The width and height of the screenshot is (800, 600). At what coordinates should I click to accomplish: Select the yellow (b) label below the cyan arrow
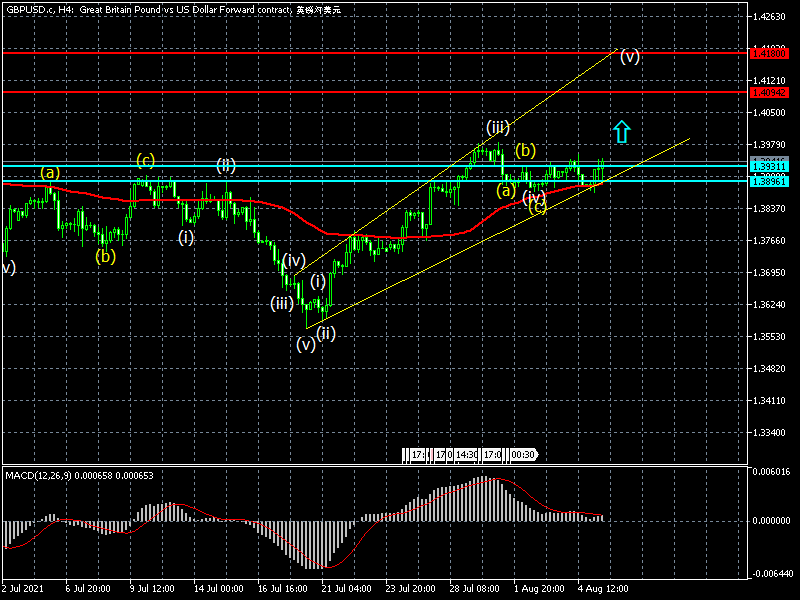(x=526, y=151)
